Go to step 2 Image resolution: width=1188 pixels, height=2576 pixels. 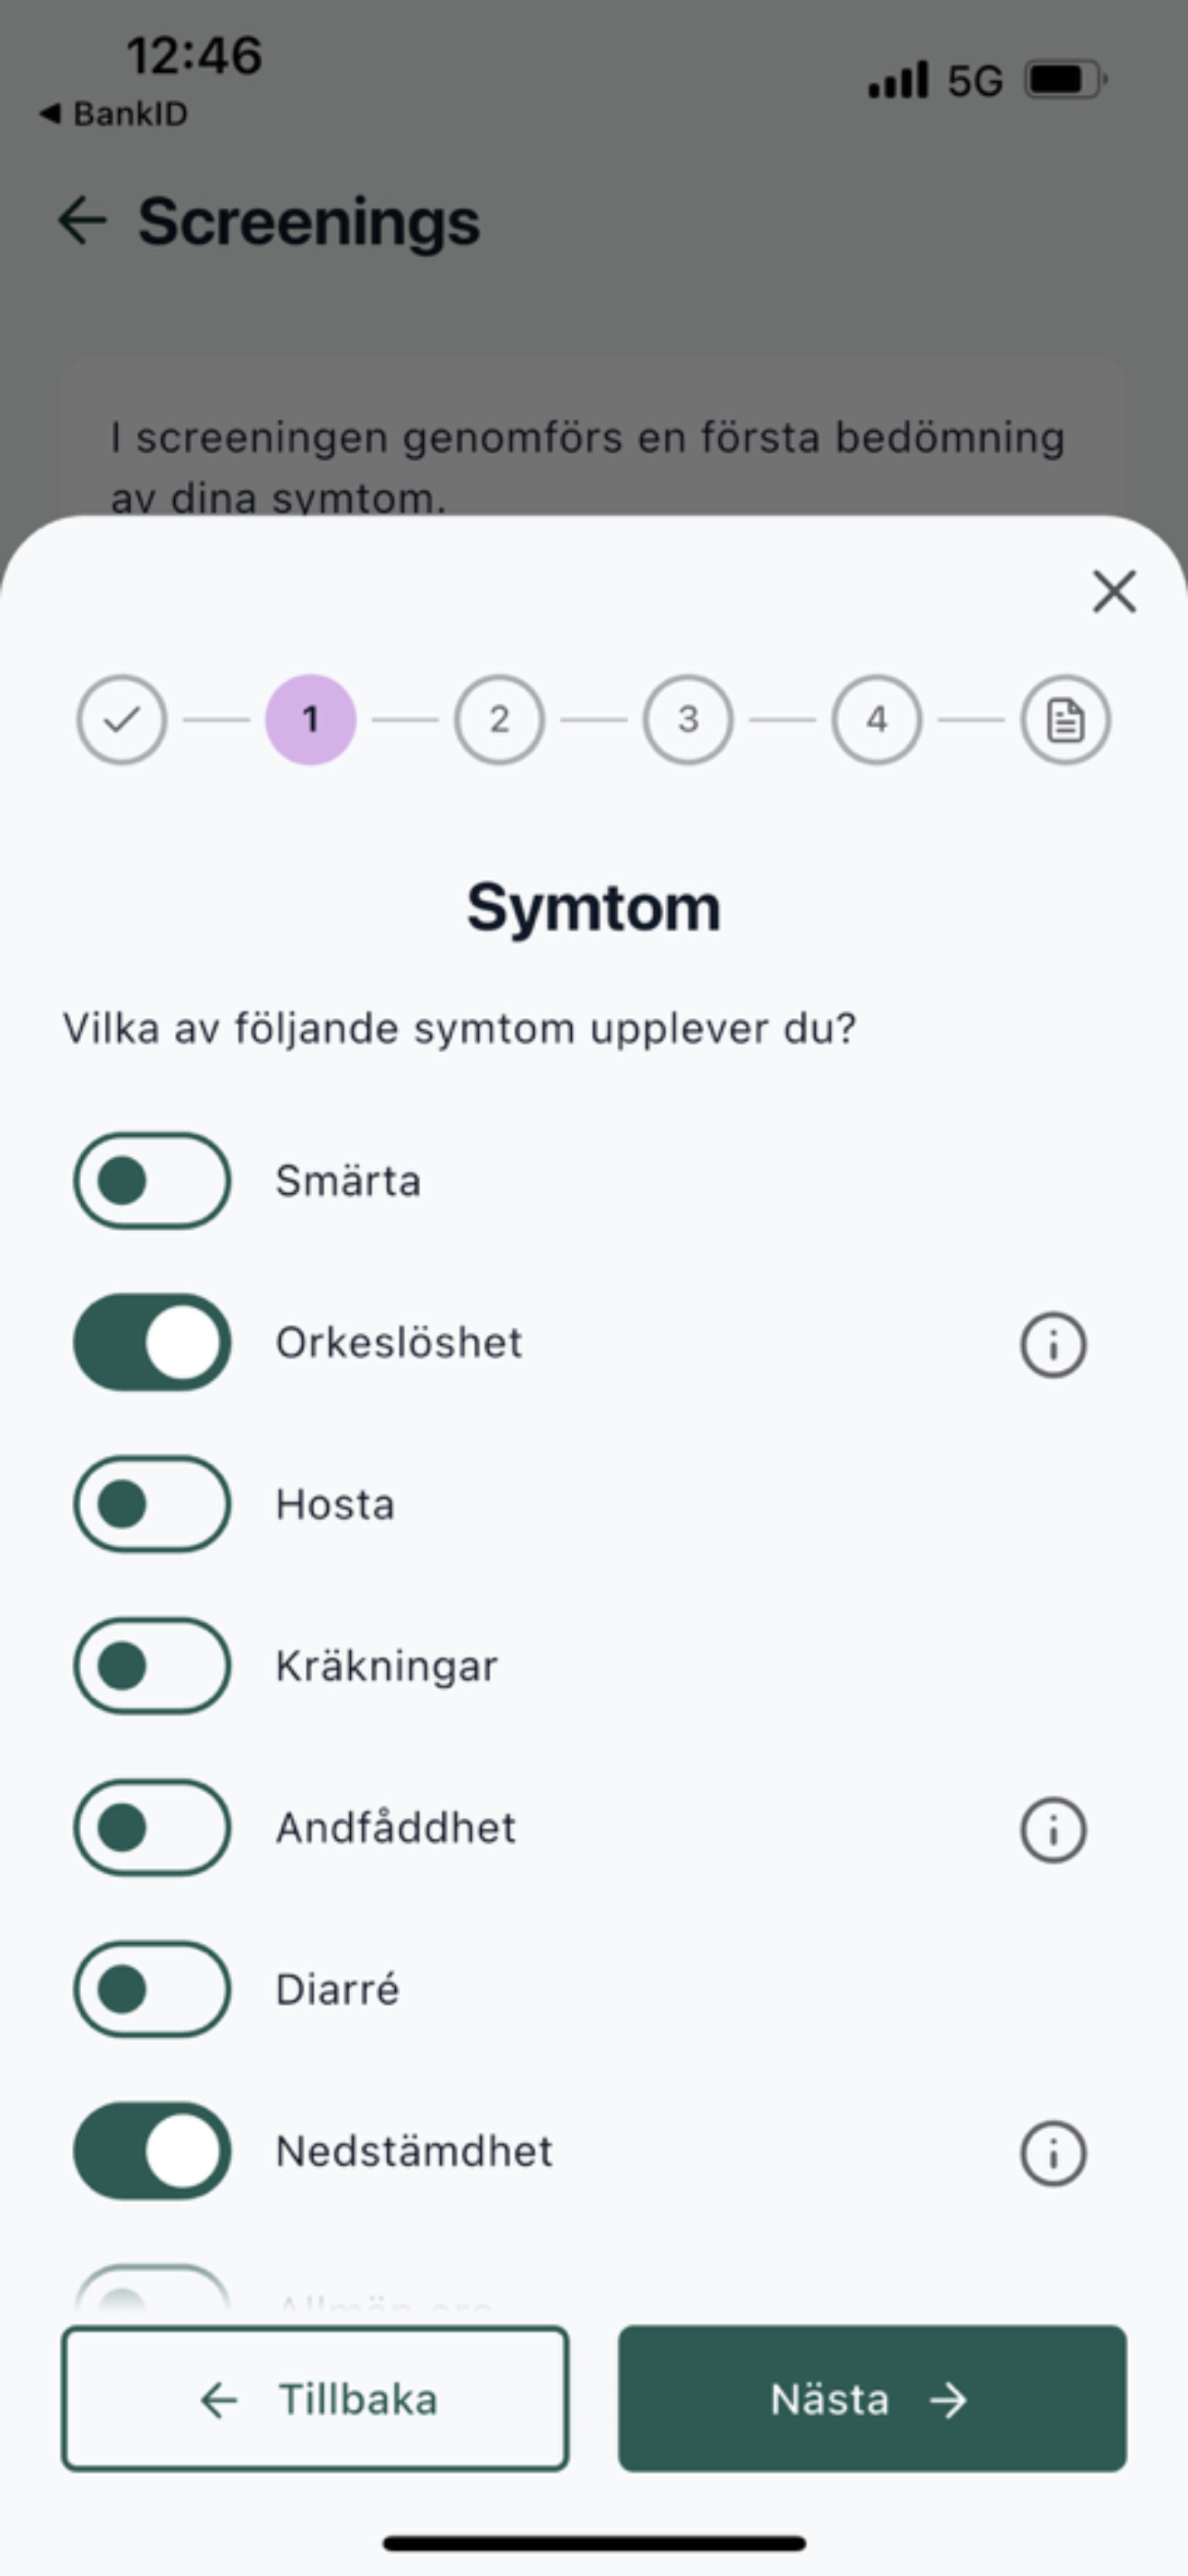499,719
